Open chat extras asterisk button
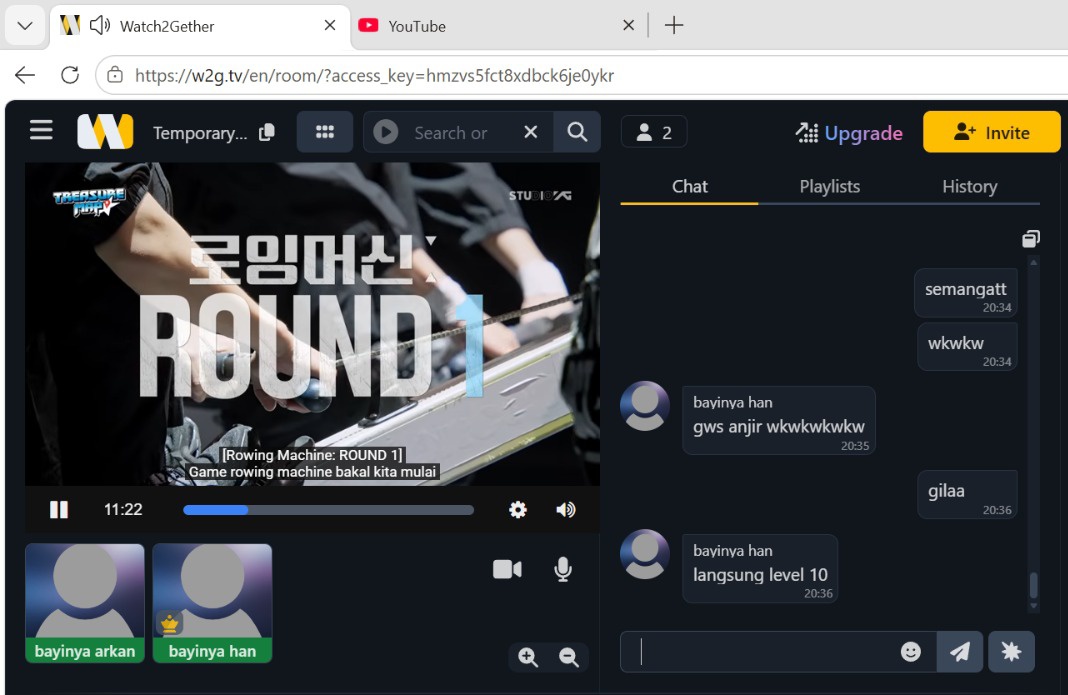 [x=1011, y=651]
